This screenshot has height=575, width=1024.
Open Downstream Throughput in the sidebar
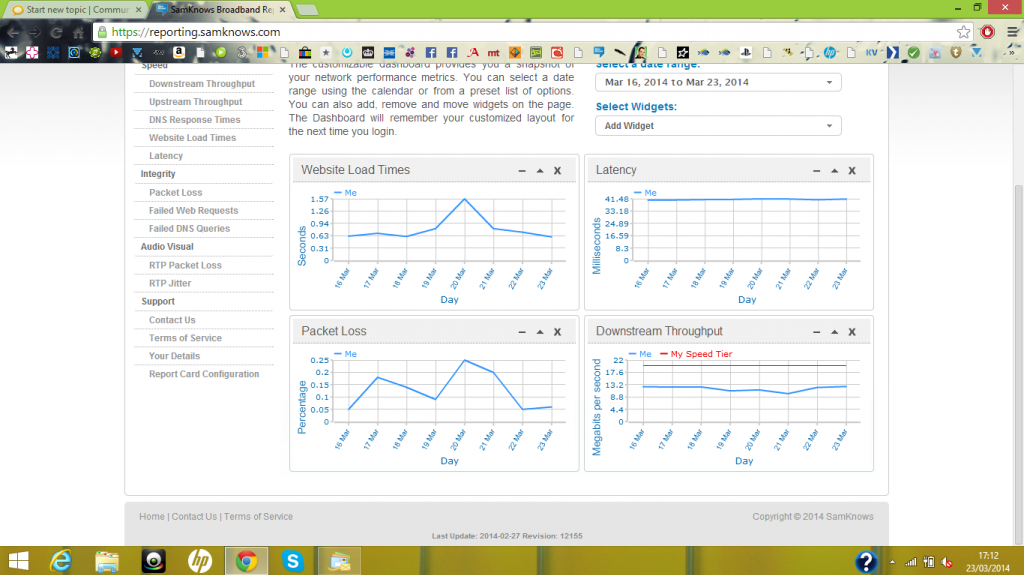202,84
